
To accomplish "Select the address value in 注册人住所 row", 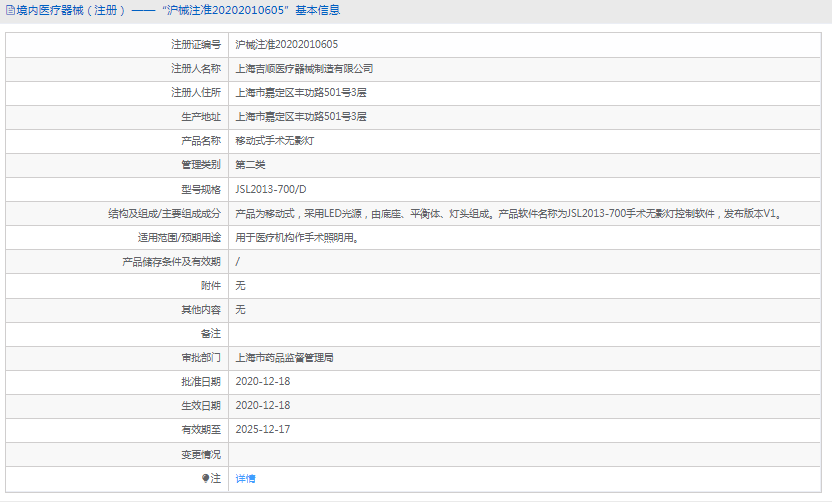I will point(301,92).
